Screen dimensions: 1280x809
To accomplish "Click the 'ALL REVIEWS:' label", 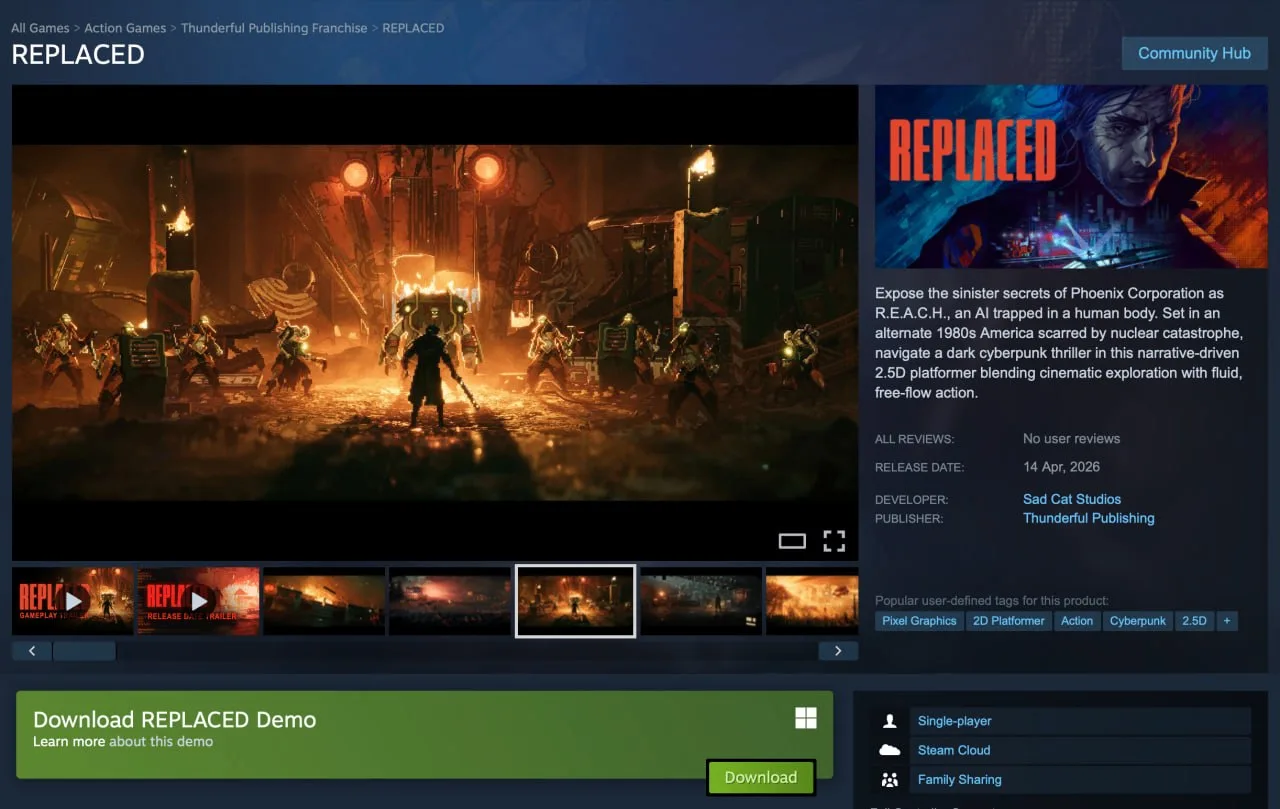I will point(915,439).
